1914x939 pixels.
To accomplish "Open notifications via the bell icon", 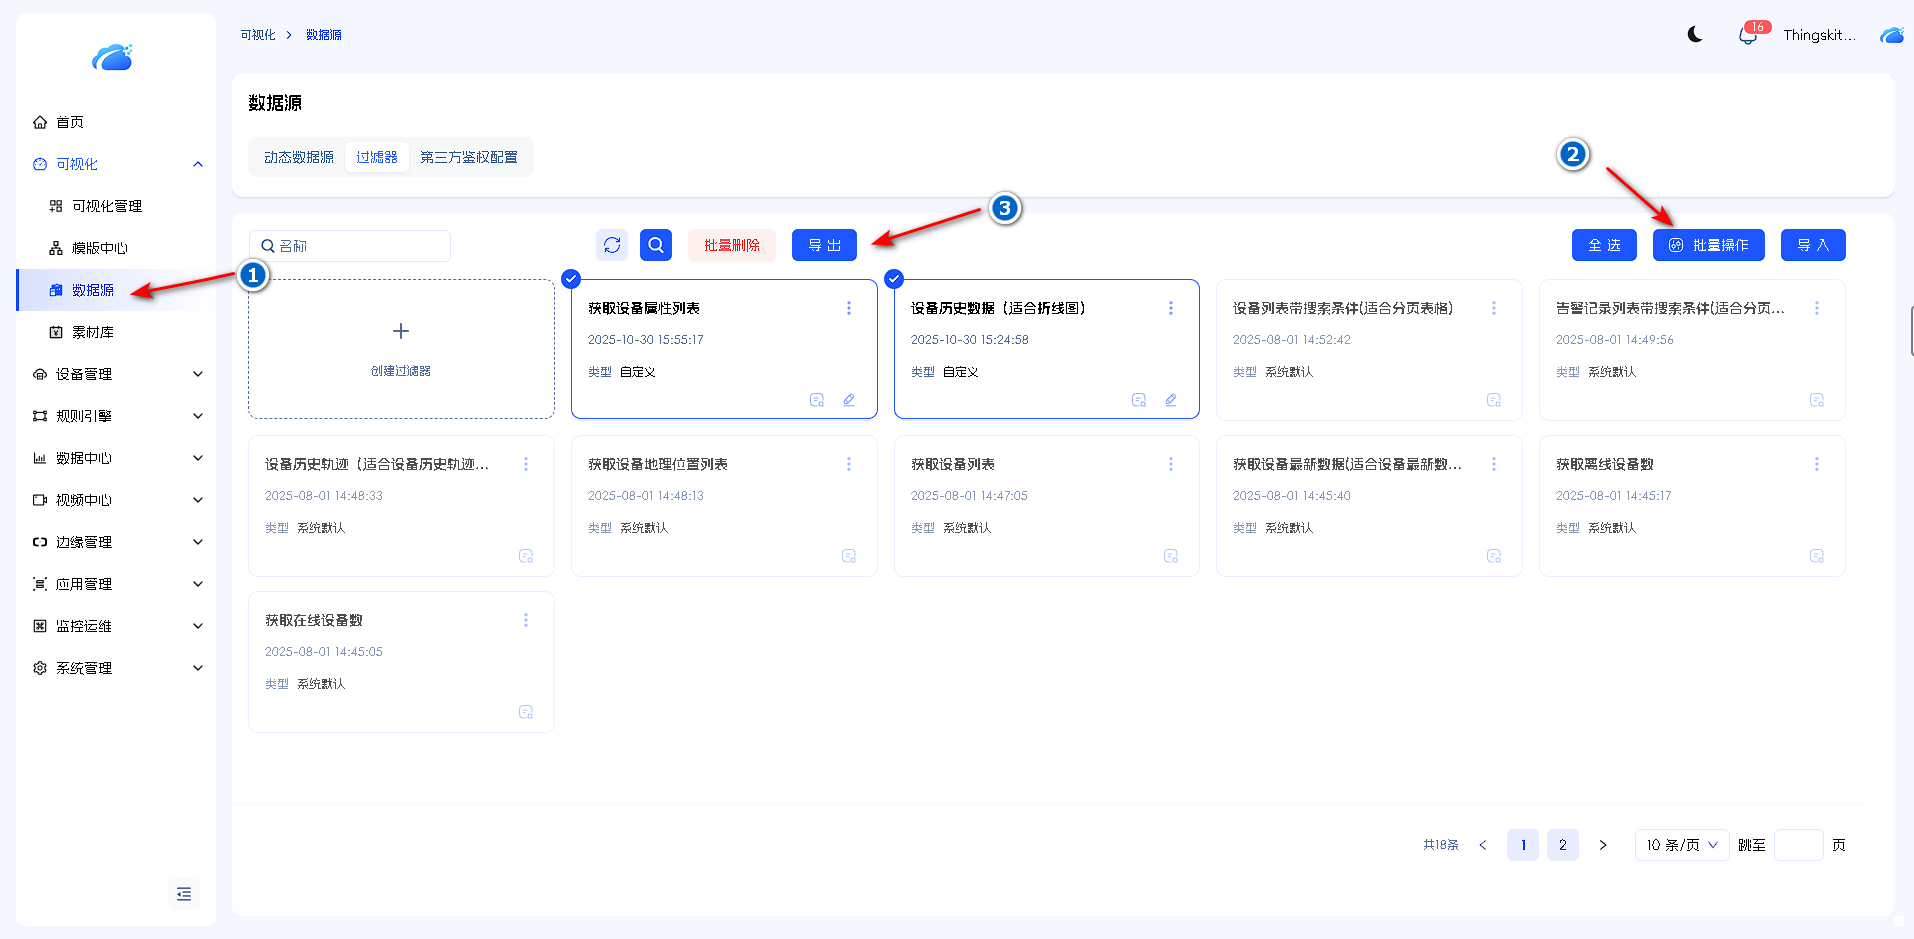I will click(1747, 36).
